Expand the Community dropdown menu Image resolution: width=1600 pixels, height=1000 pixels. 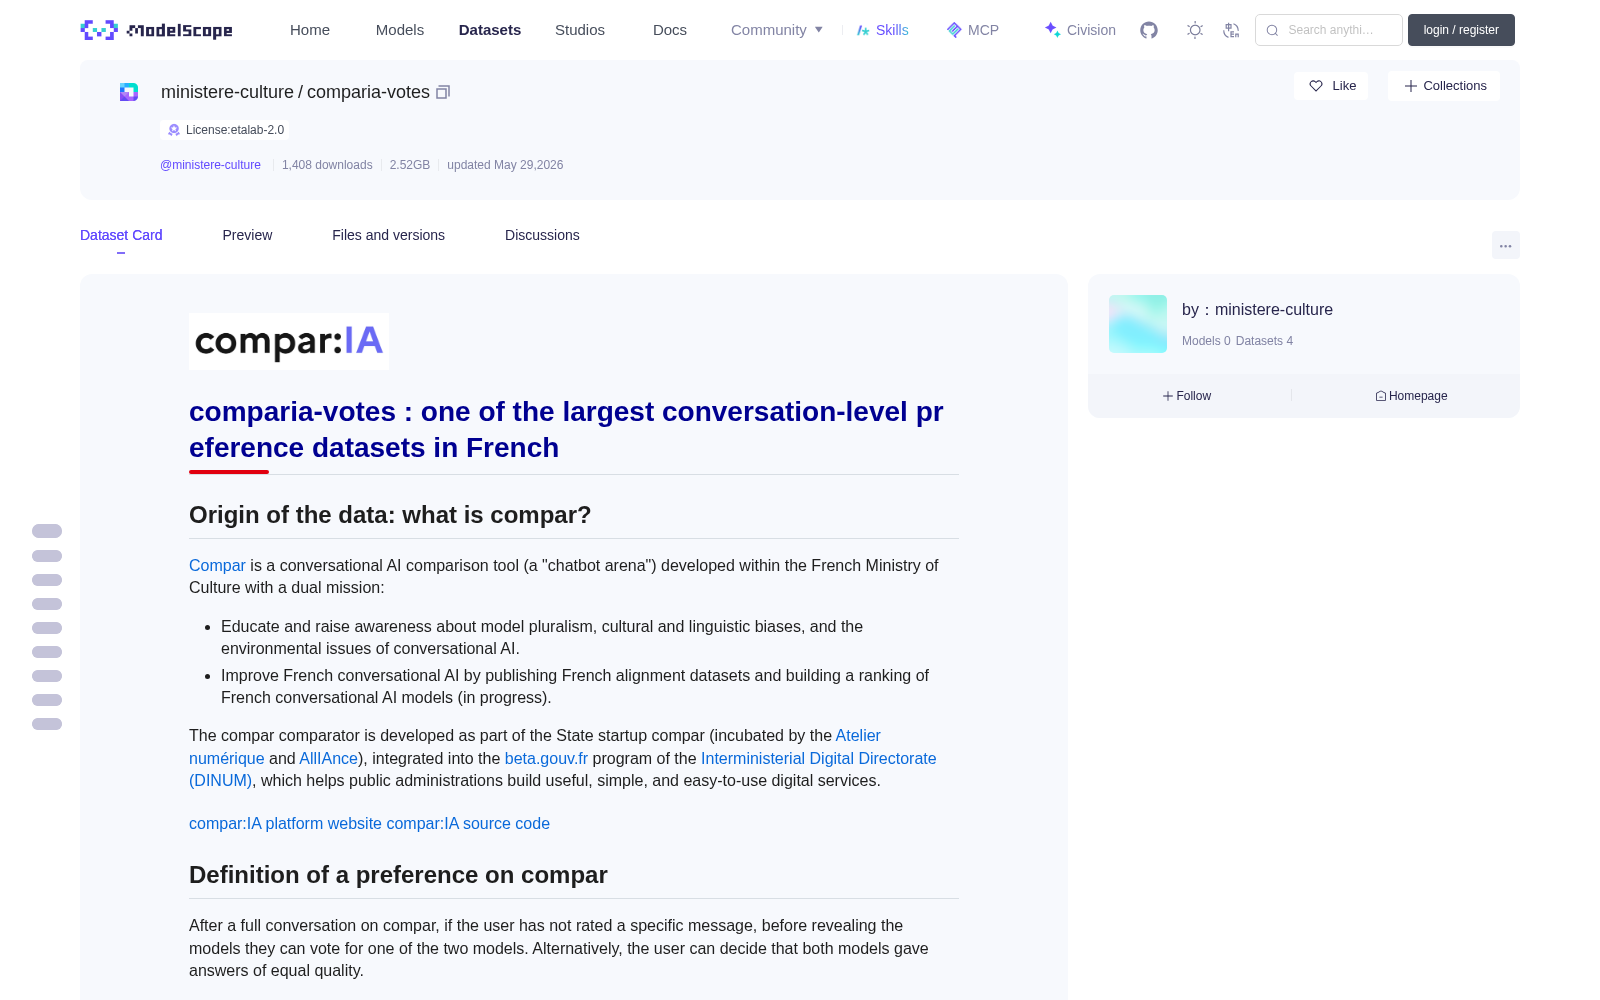pos(777,30)
